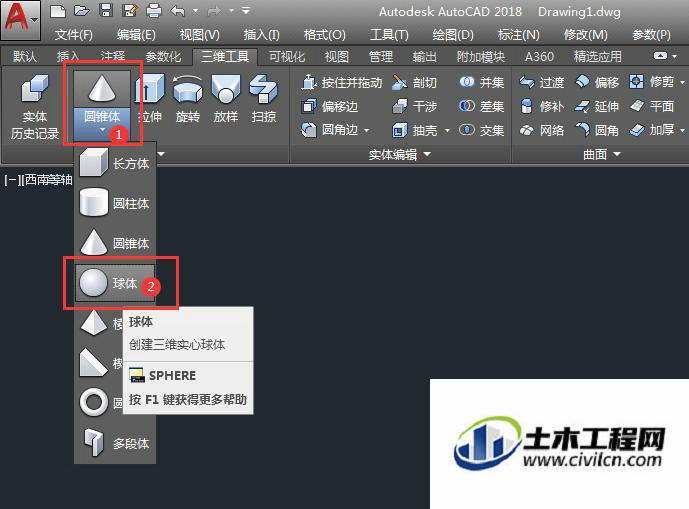Switch to the 输出 ribbon tab
The height and width of the screenshot is (509, 689).
click(424, 57)
